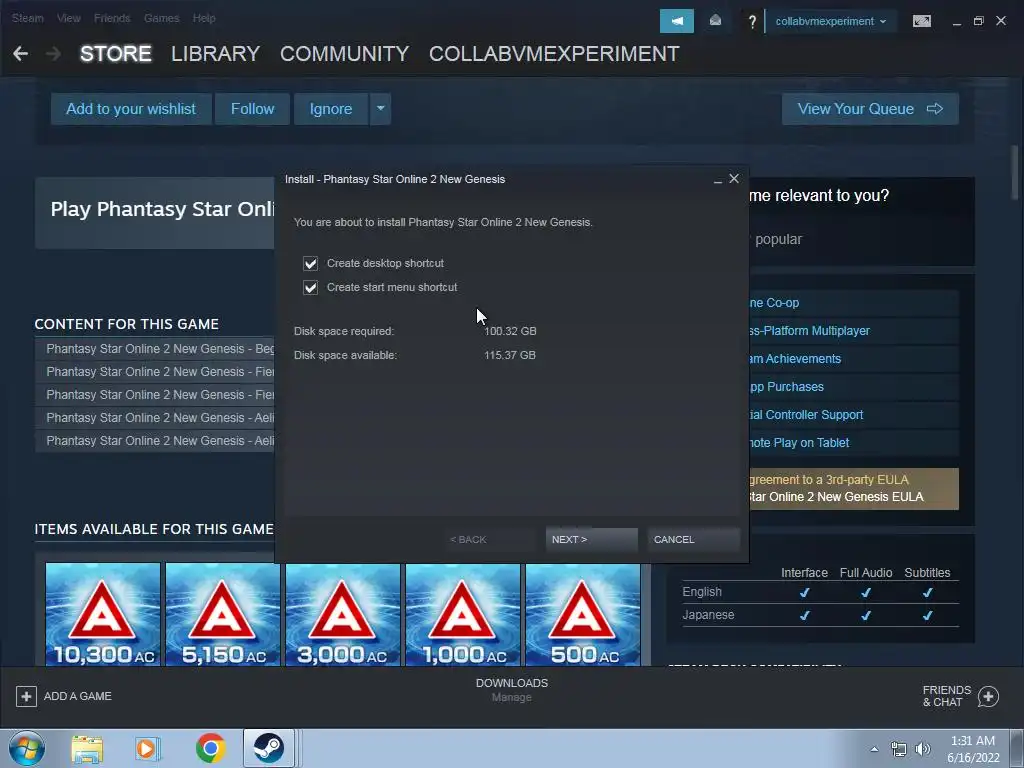Click NEXT in the install dialog
Viewport: 1024px width, 768px height.
tap(591, 539)
